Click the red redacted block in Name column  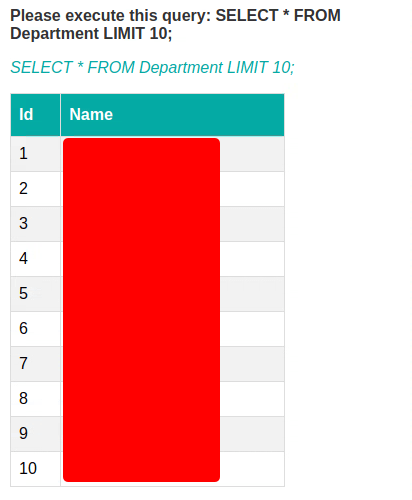(141, 310)
